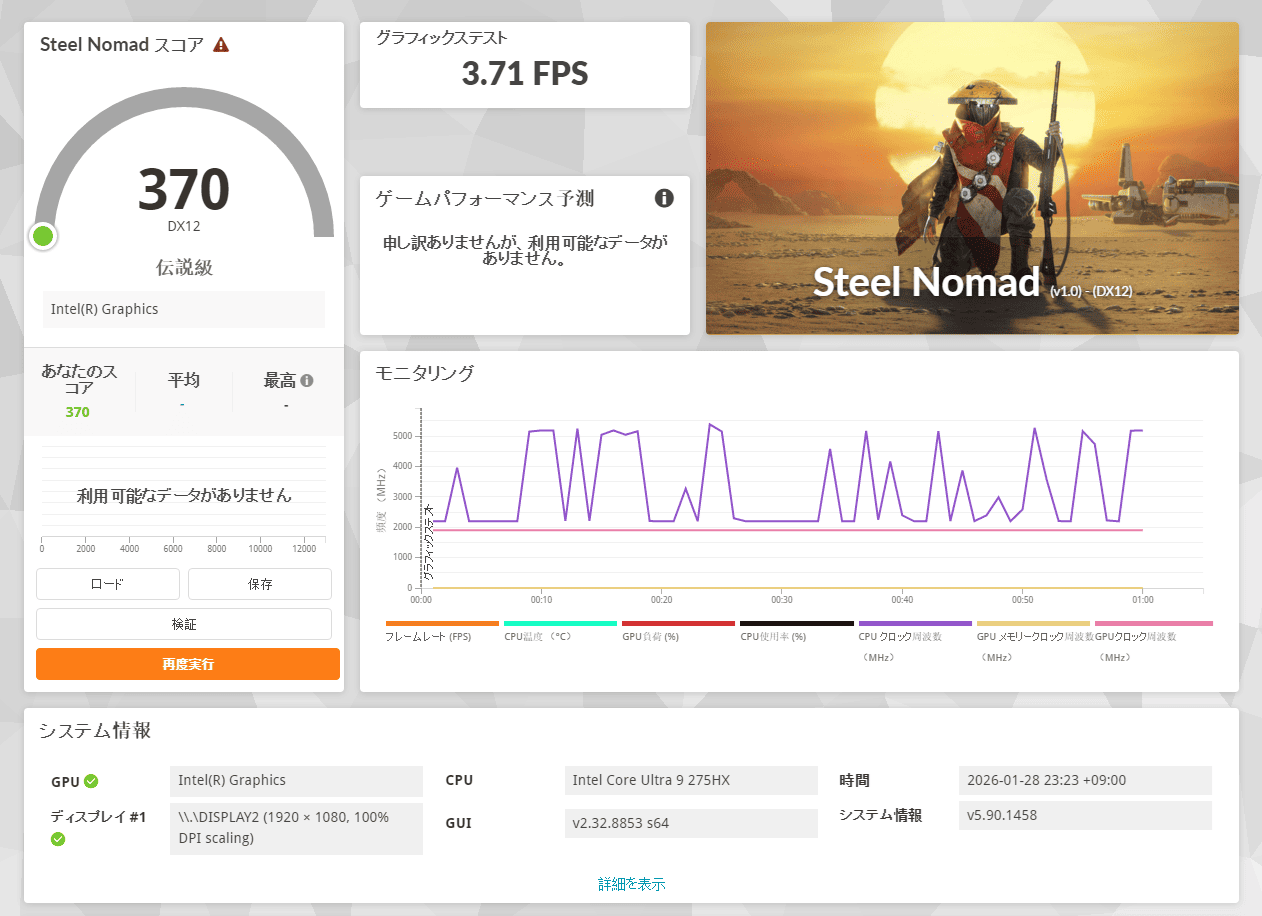The width and height of the screenshot is (1262, 916).
Task: Run the benchmark again with 再度実行
Action: pos(188,664)
